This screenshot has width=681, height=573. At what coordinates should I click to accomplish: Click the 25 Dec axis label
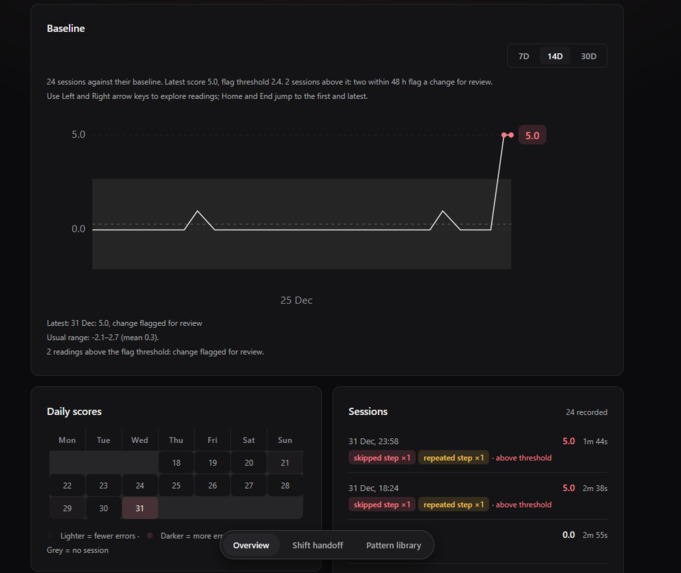296,300
